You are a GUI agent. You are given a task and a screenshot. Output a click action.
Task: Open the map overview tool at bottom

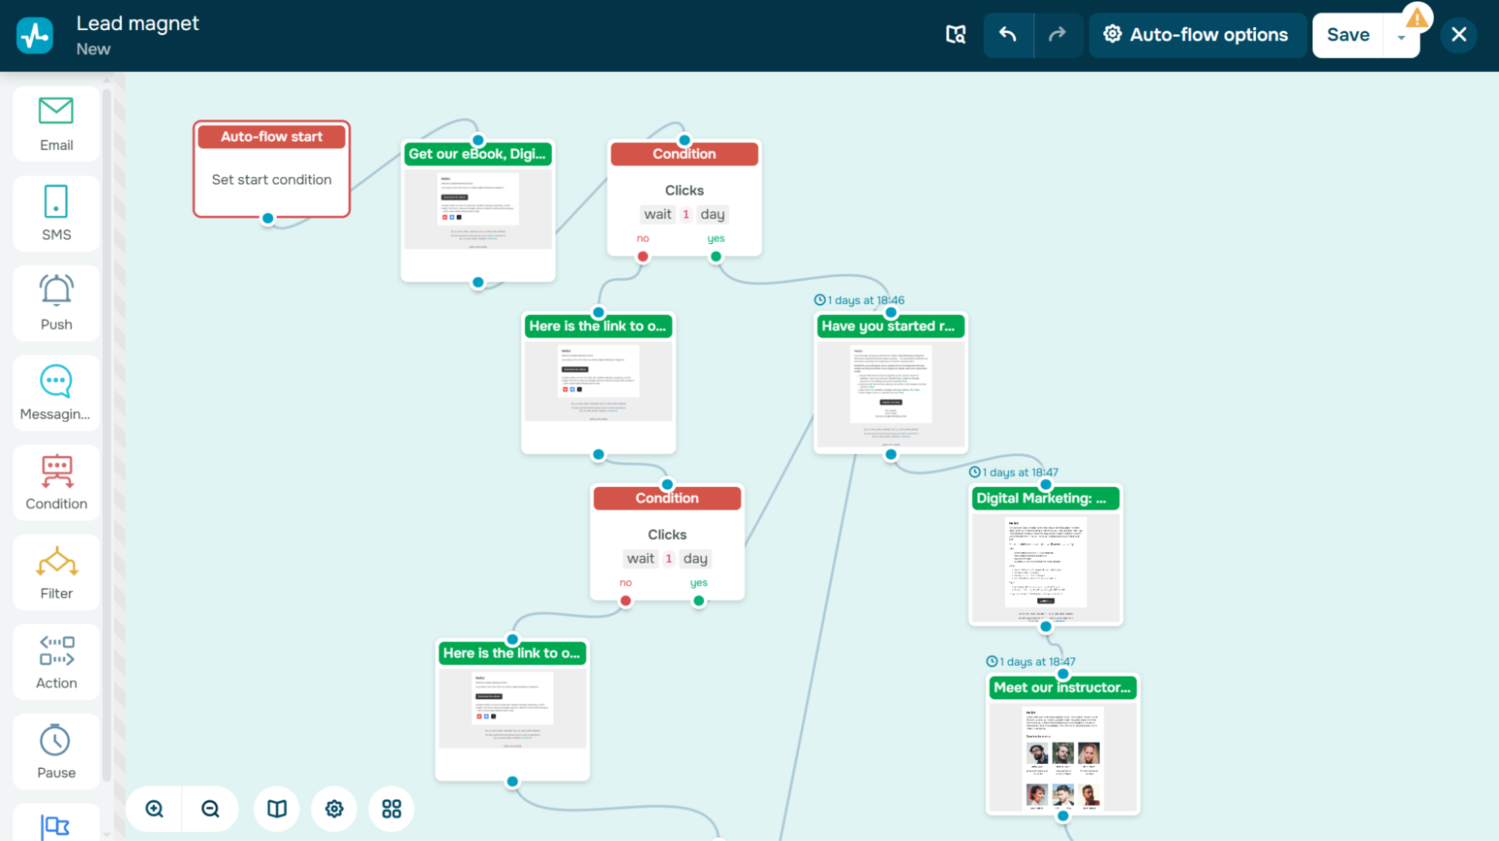point(276,808)
